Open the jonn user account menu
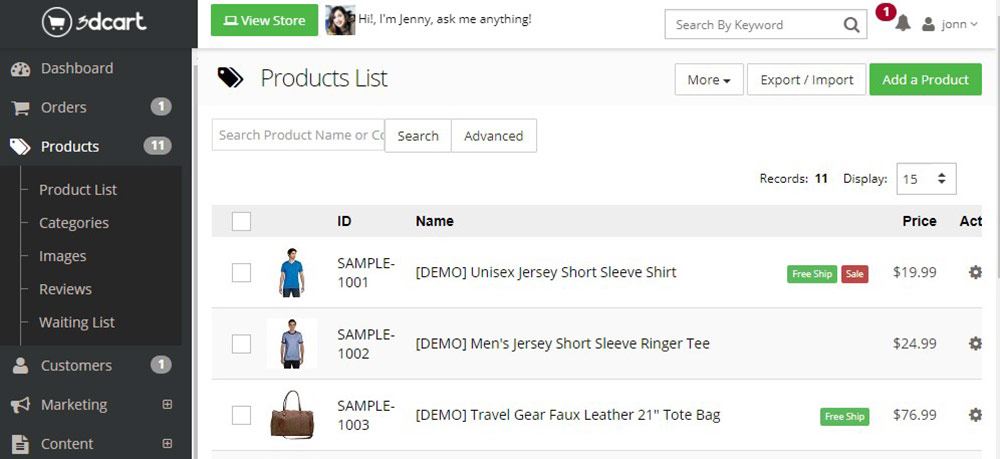The image size is (1000, 459). [950, 25]
